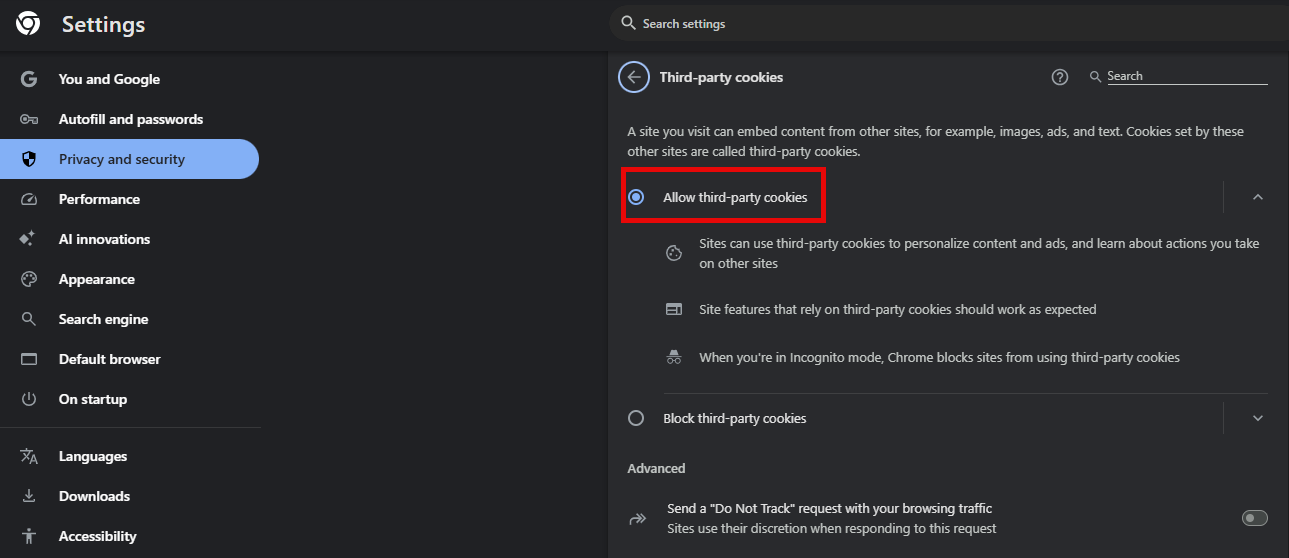Screen dimensions: 1289x558
Task: Click the Chrome logo next to Settings
Action: 28,24
